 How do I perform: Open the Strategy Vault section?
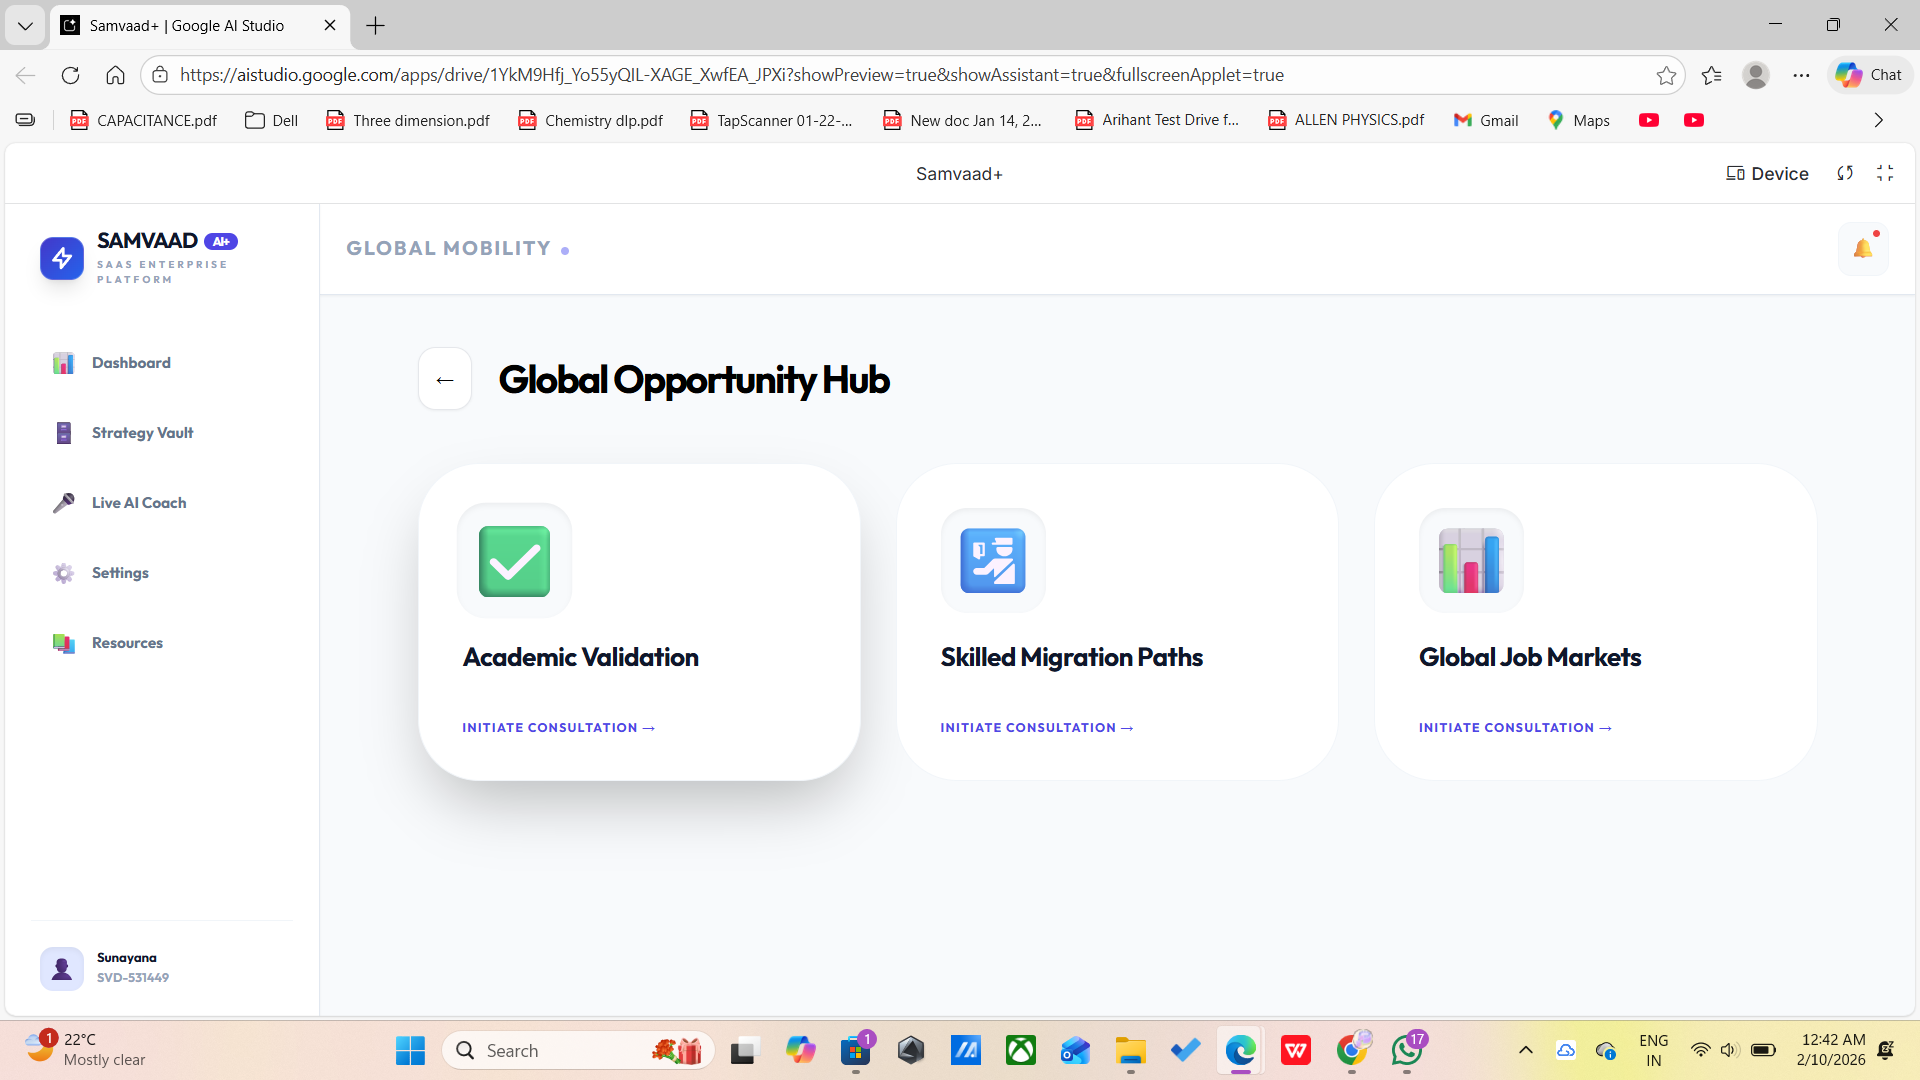coord(142,433)
